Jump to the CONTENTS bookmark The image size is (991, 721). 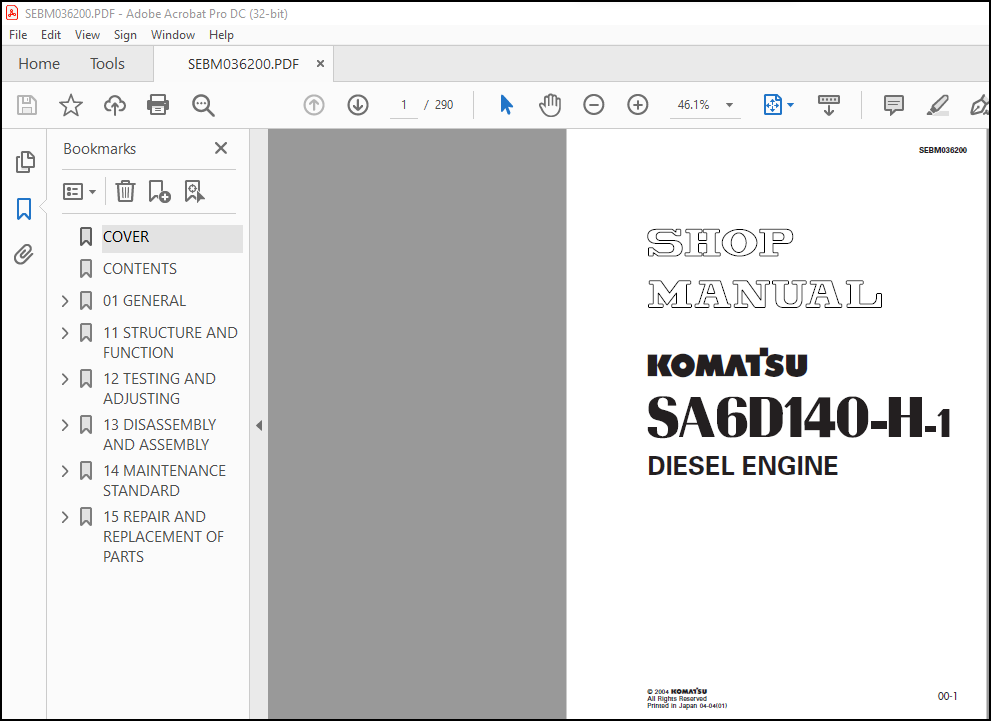140,269
